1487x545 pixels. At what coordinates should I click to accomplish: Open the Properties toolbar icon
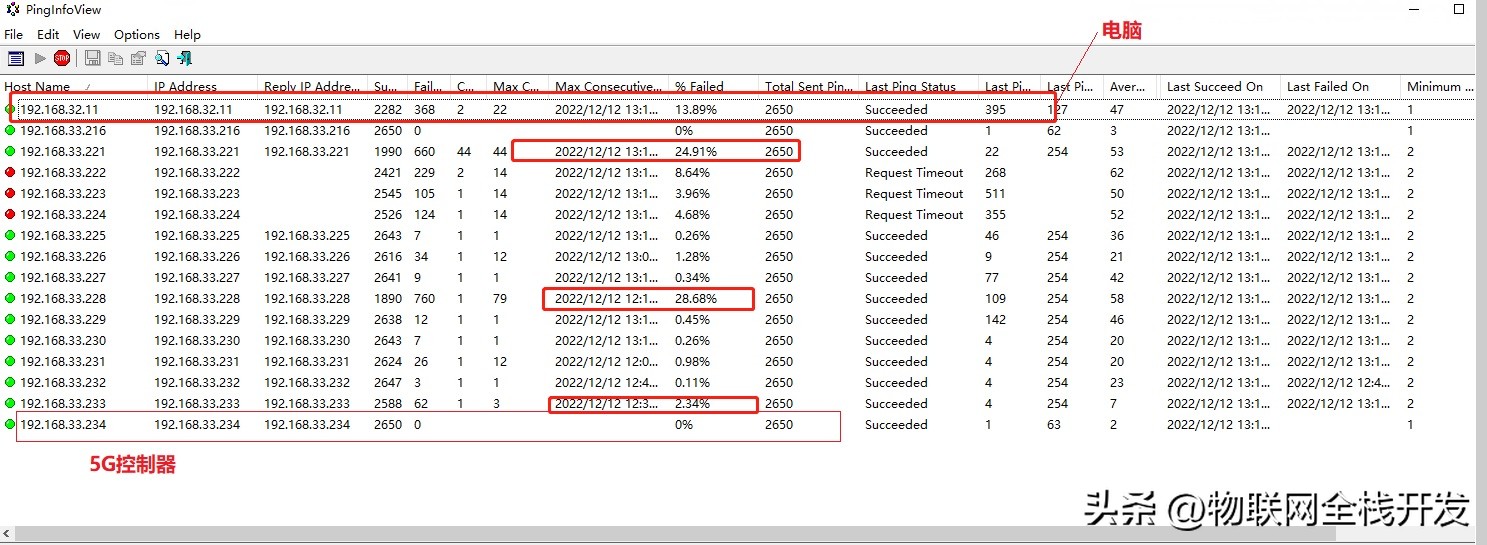click(138, 59)
